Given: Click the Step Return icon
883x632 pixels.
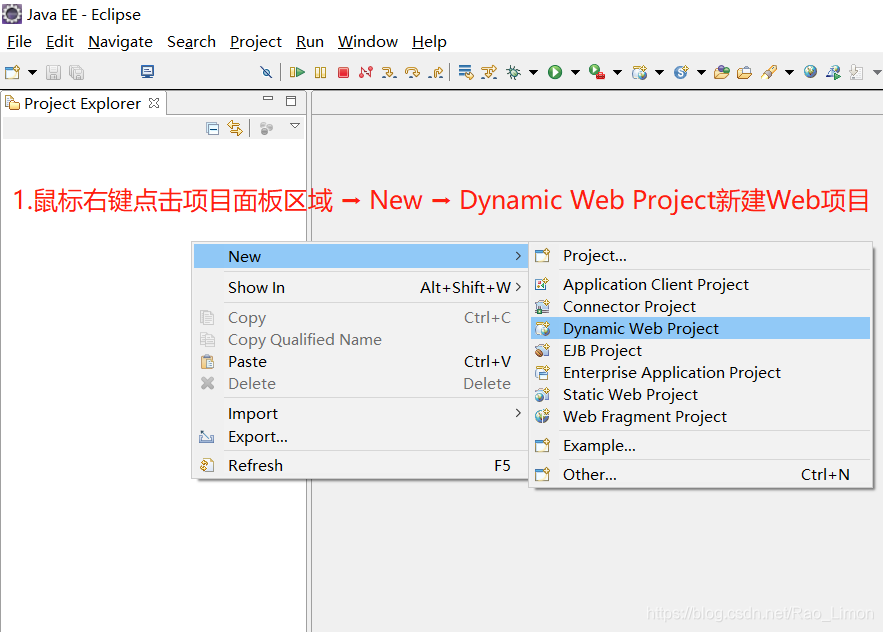Looking at the screenshot, I should click(436, 72).
